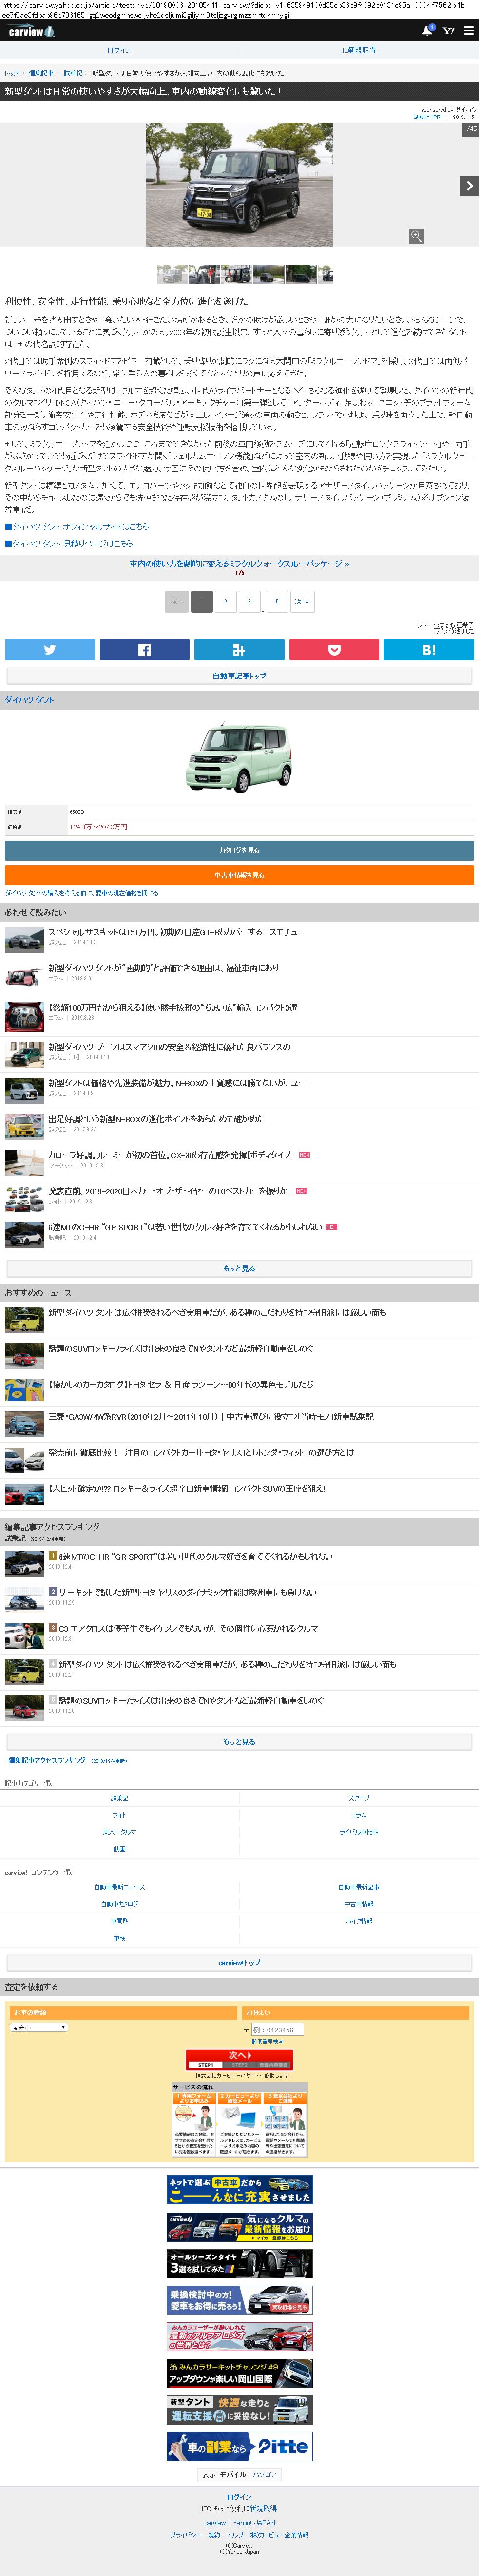Screen dimensions: 479x2576
Task: Select the ID新規取得 tab
Action: click(359, 50)
